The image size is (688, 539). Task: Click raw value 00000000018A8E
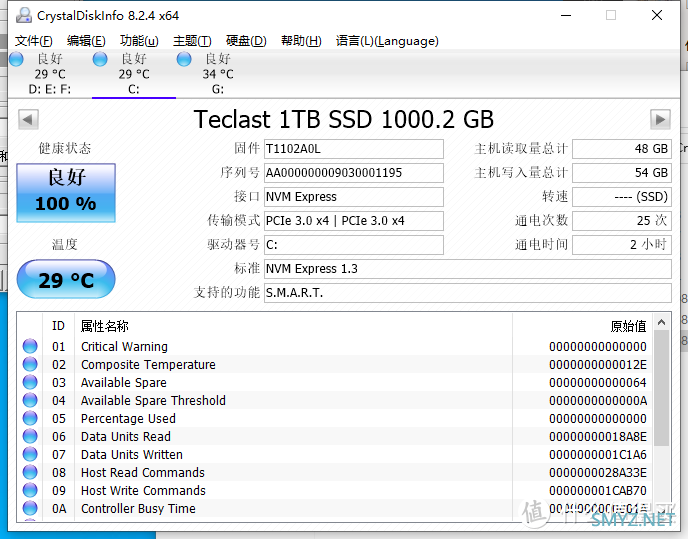(598, 437)
